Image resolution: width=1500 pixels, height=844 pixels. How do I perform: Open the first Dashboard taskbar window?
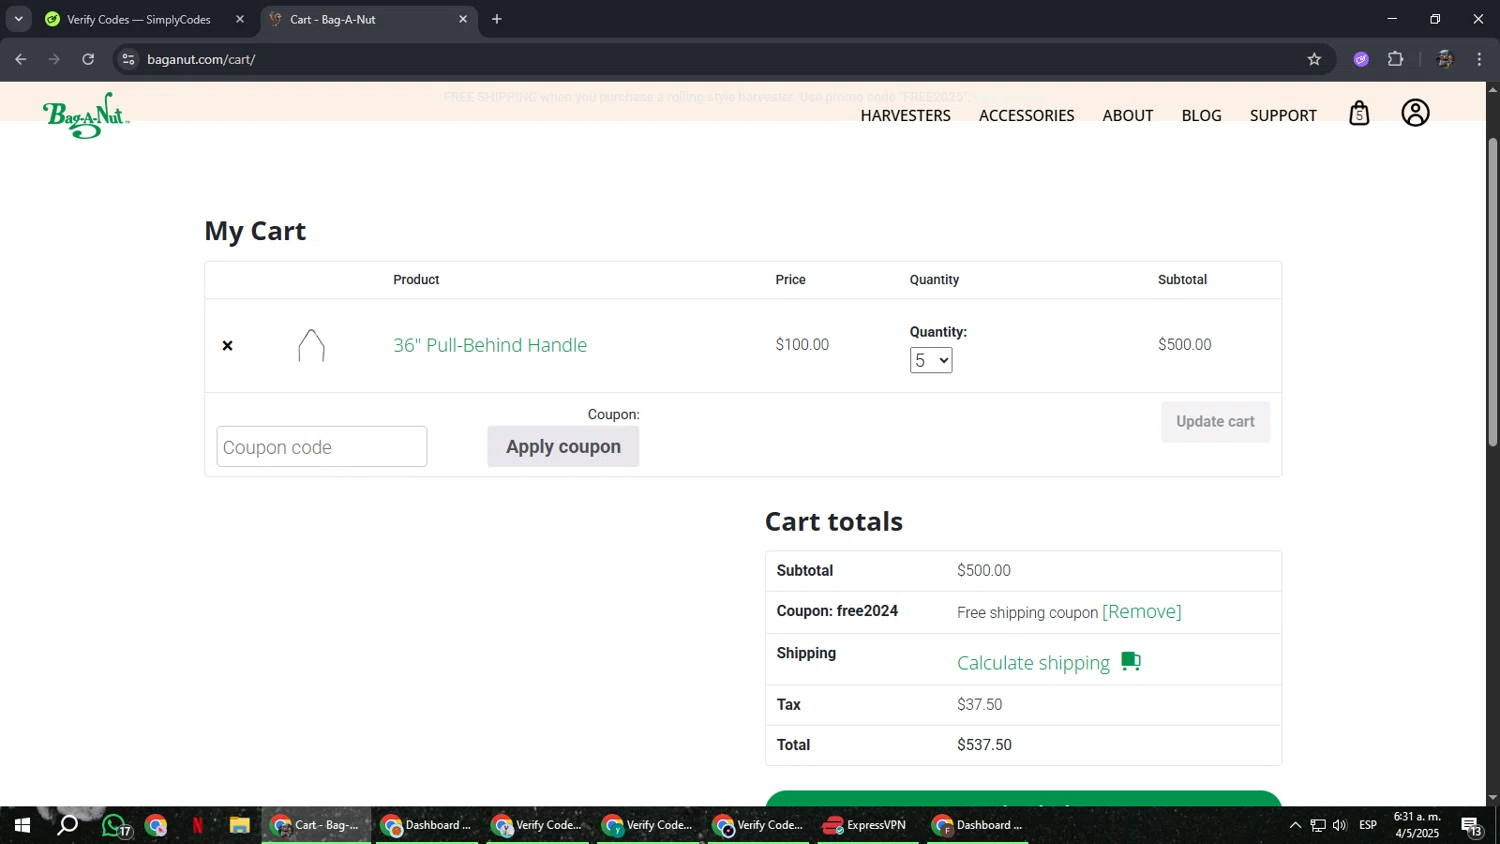tap(427, 826)
